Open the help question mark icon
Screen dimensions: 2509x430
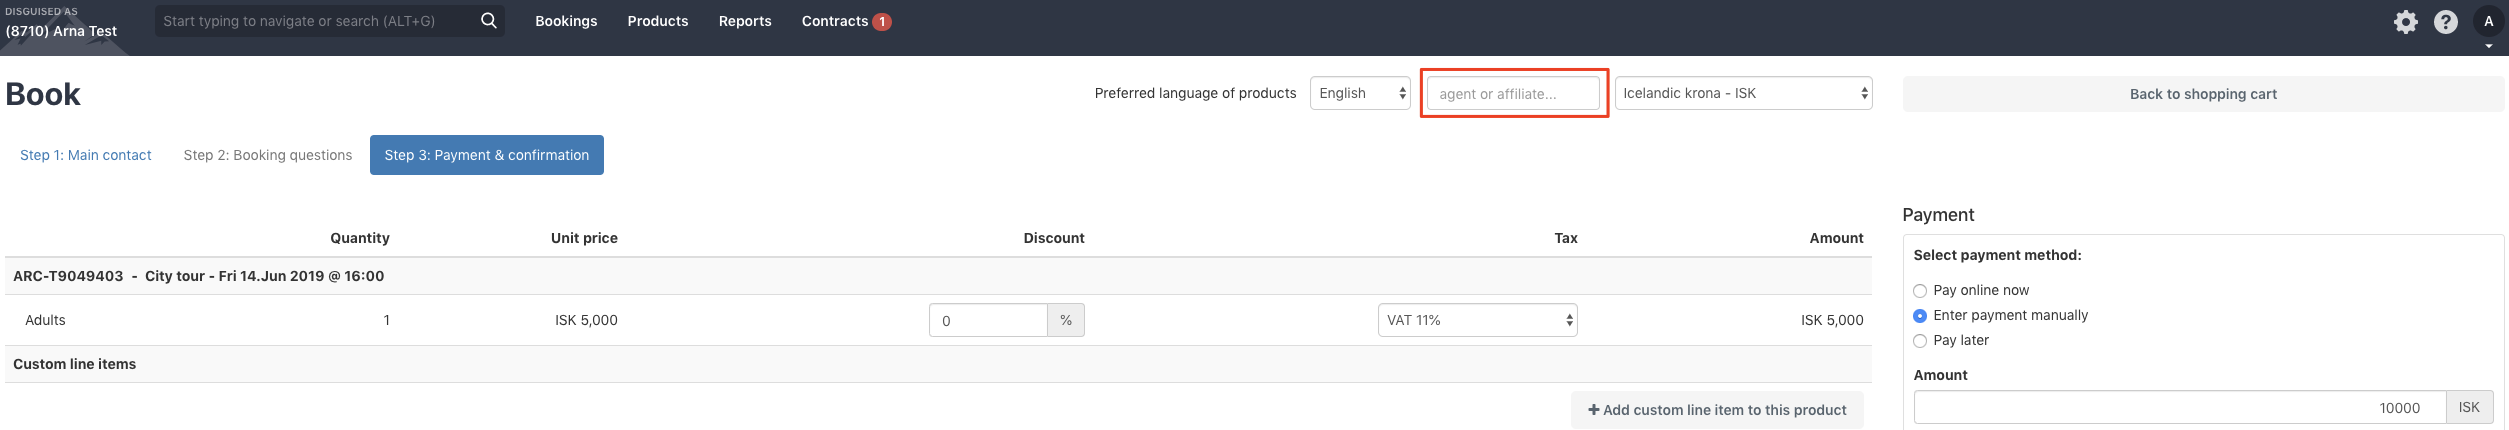(2445, 22)
